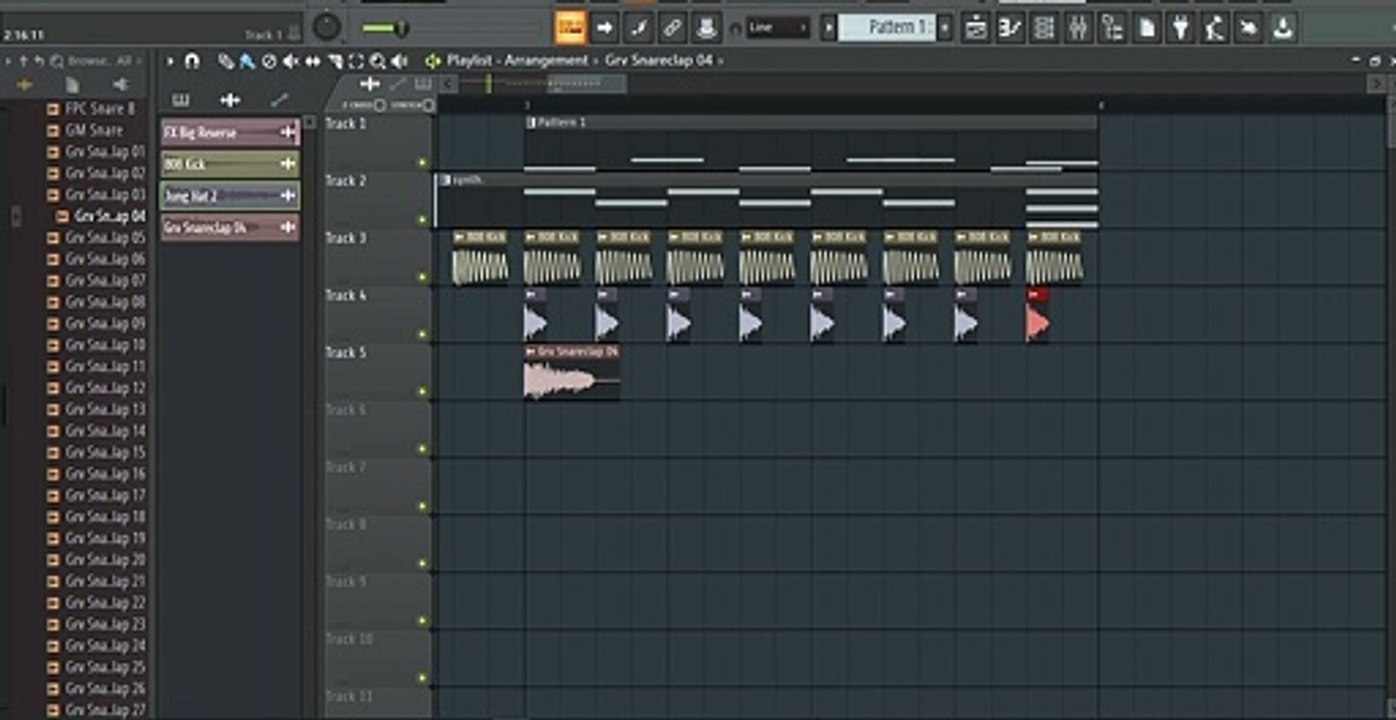Click the brush-shaped step editing icon

[x=639, y=28]
